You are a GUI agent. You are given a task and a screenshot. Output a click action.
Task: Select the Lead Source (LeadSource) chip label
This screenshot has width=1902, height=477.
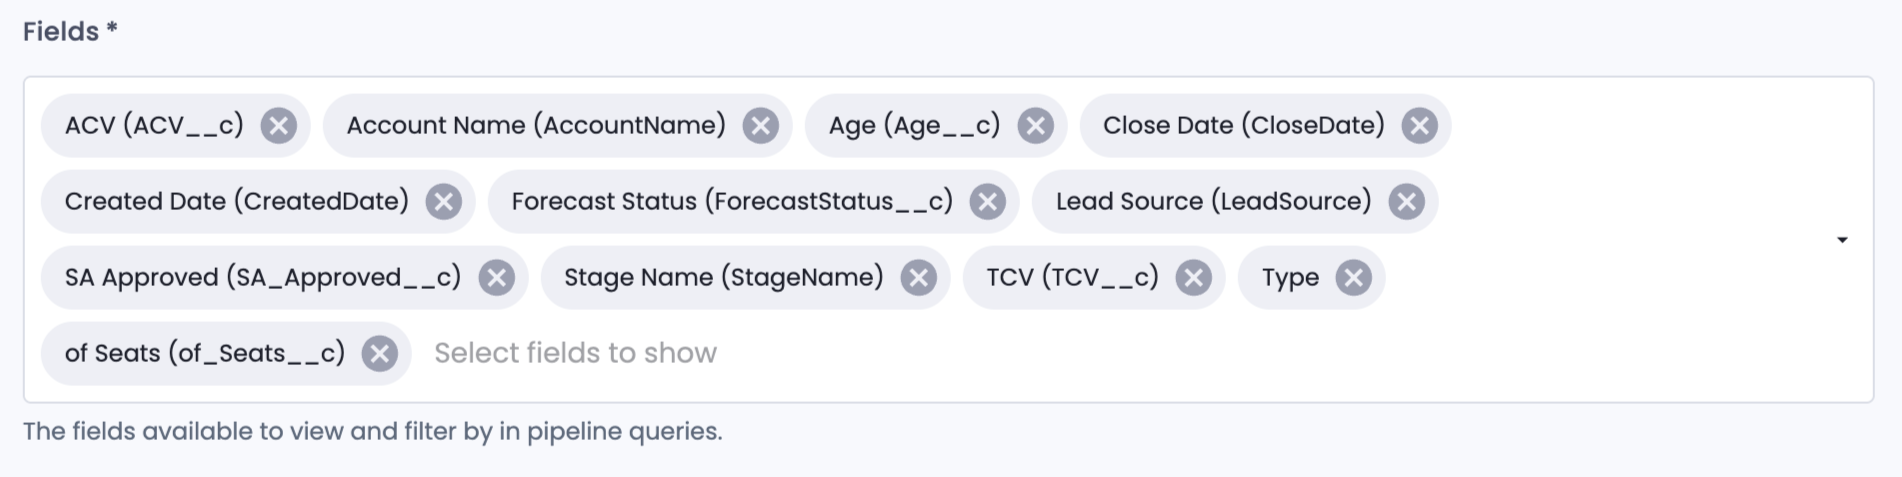coord(1214,202)
